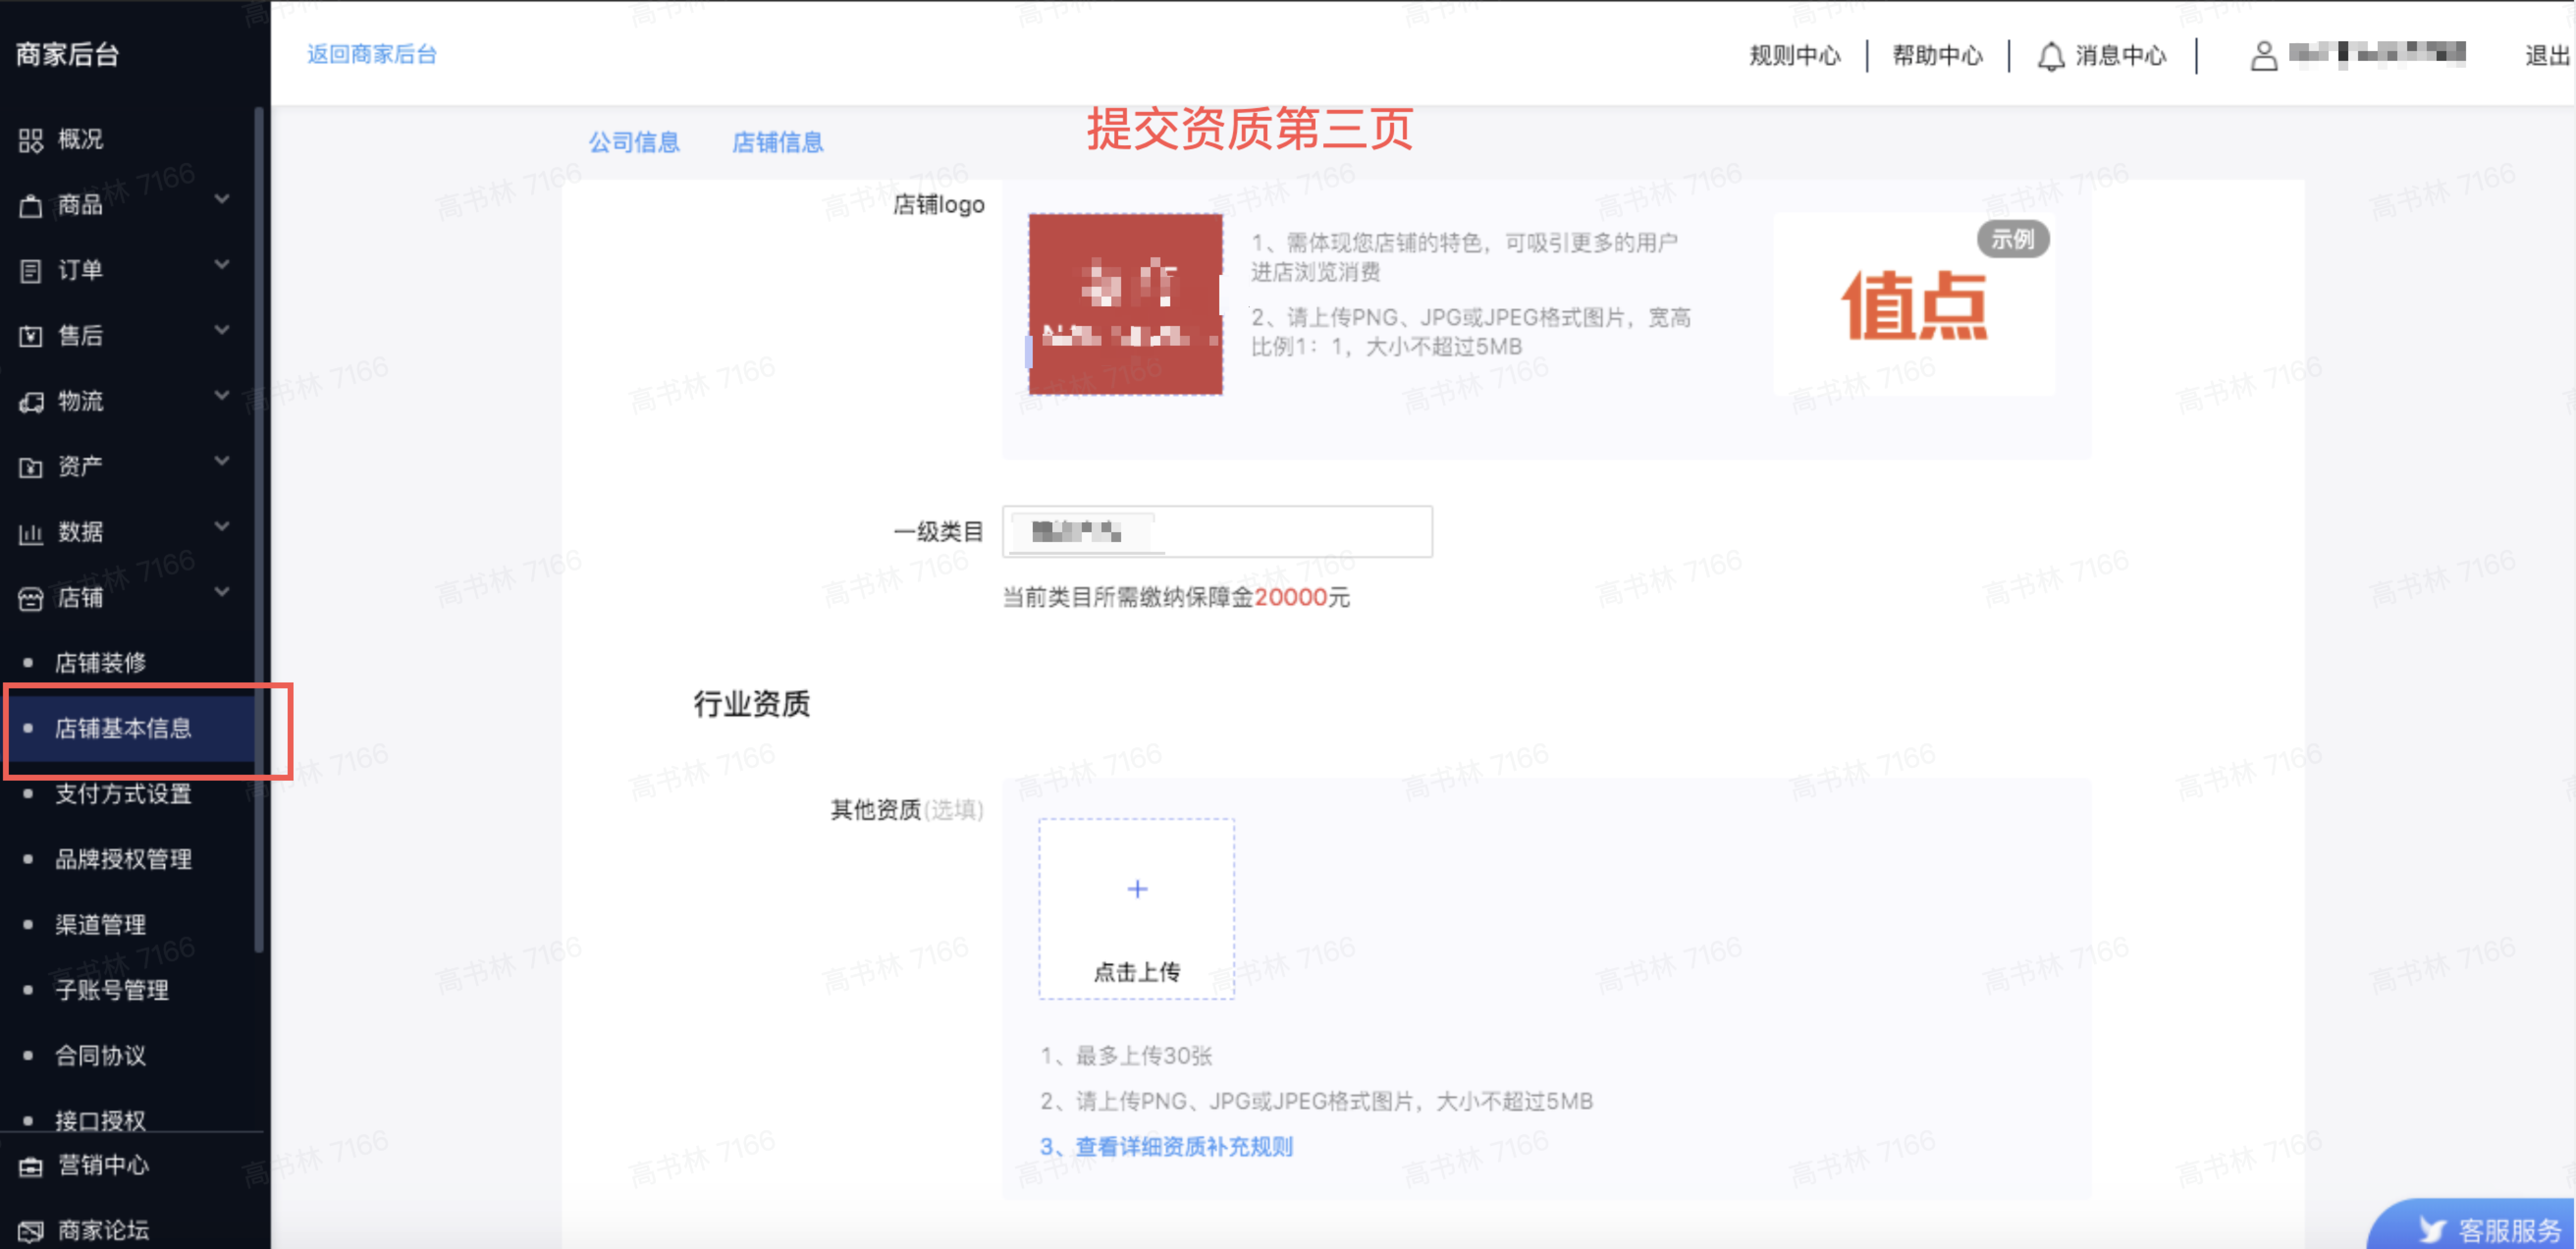Switch to the 公司信息 tab

[634, 142]
